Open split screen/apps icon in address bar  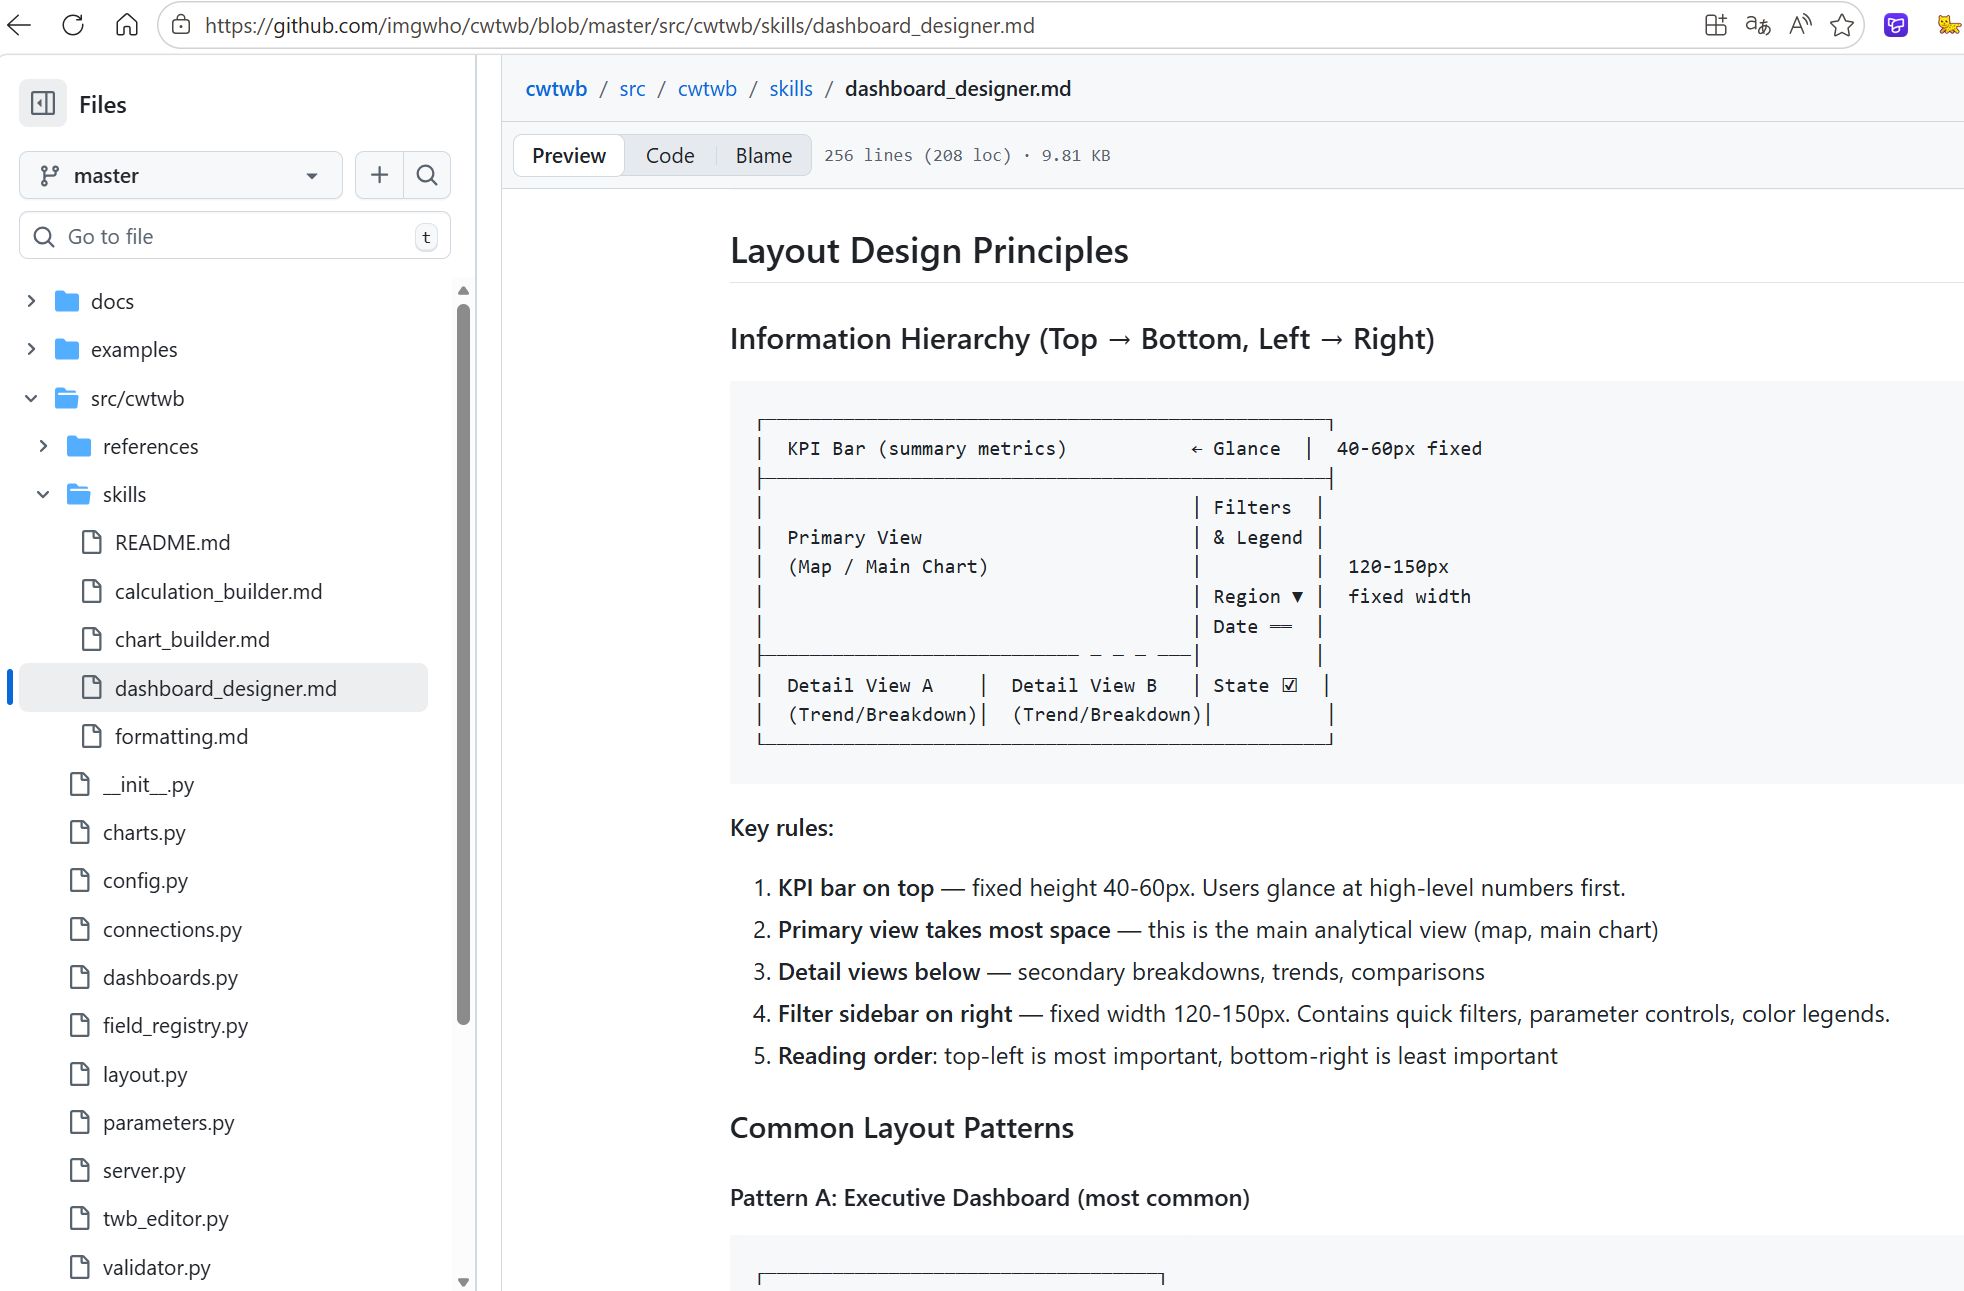pos(1716,25)
